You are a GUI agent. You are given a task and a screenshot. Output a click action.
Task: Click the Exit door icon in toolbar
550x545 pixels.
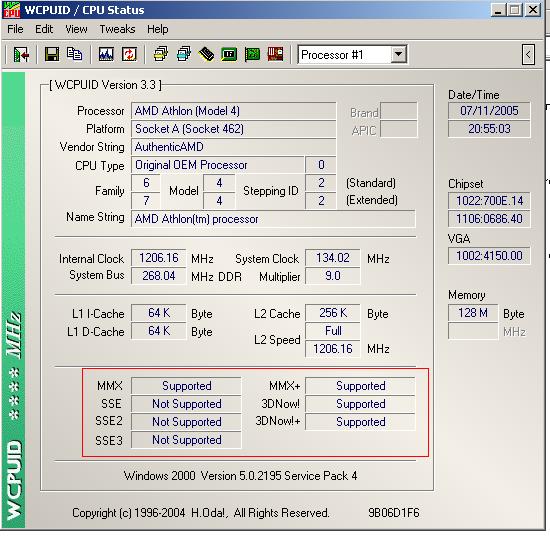pos(21,54)
